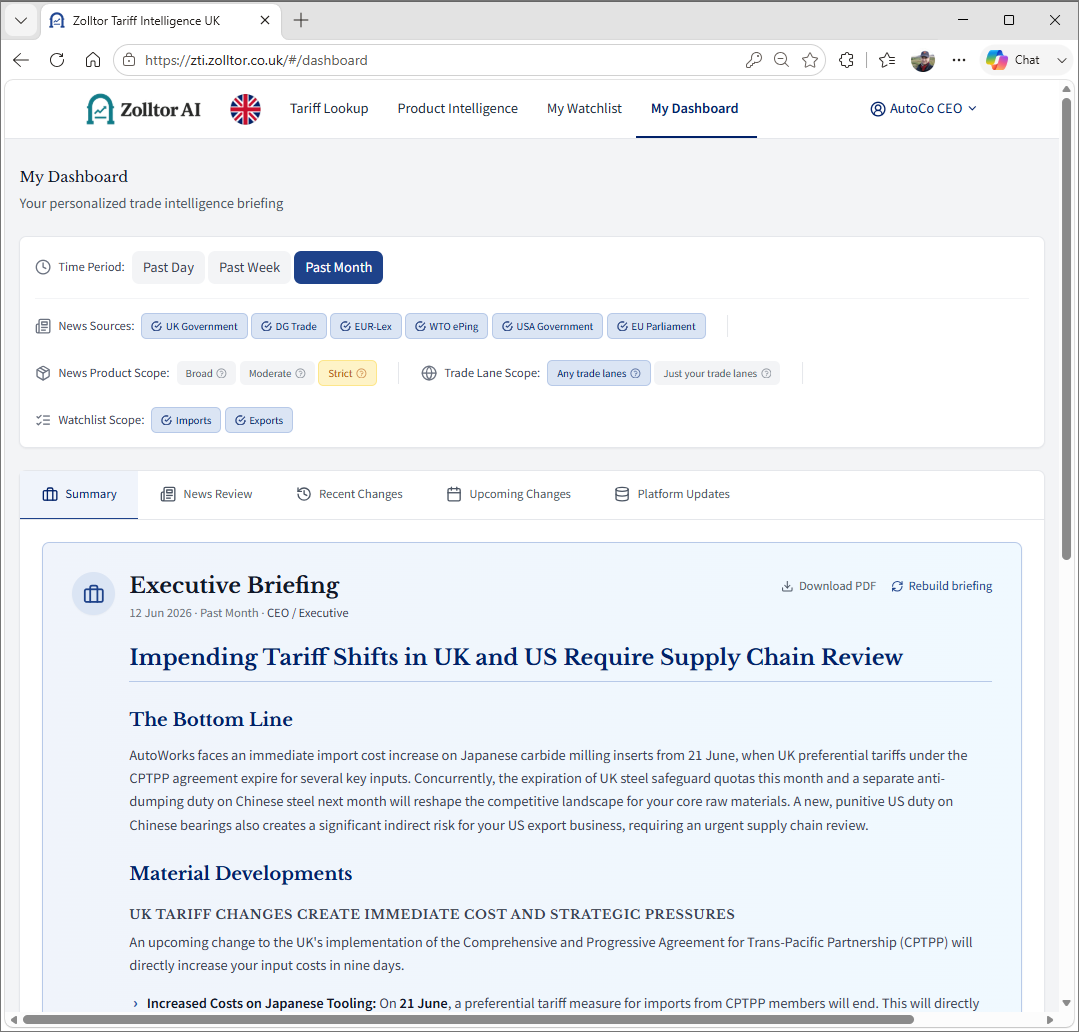The image size is (1079, 1032).
Task: Toggle the UK Government news source
Action: 195,326
